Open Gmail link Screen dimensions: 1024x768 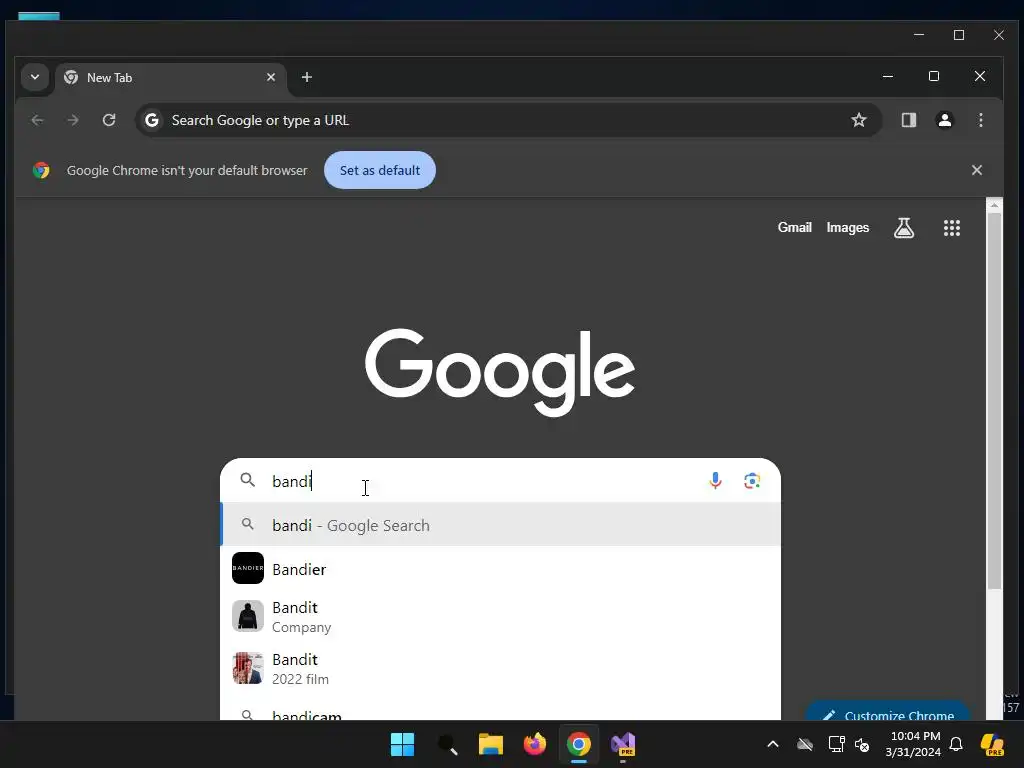point(794,228)
